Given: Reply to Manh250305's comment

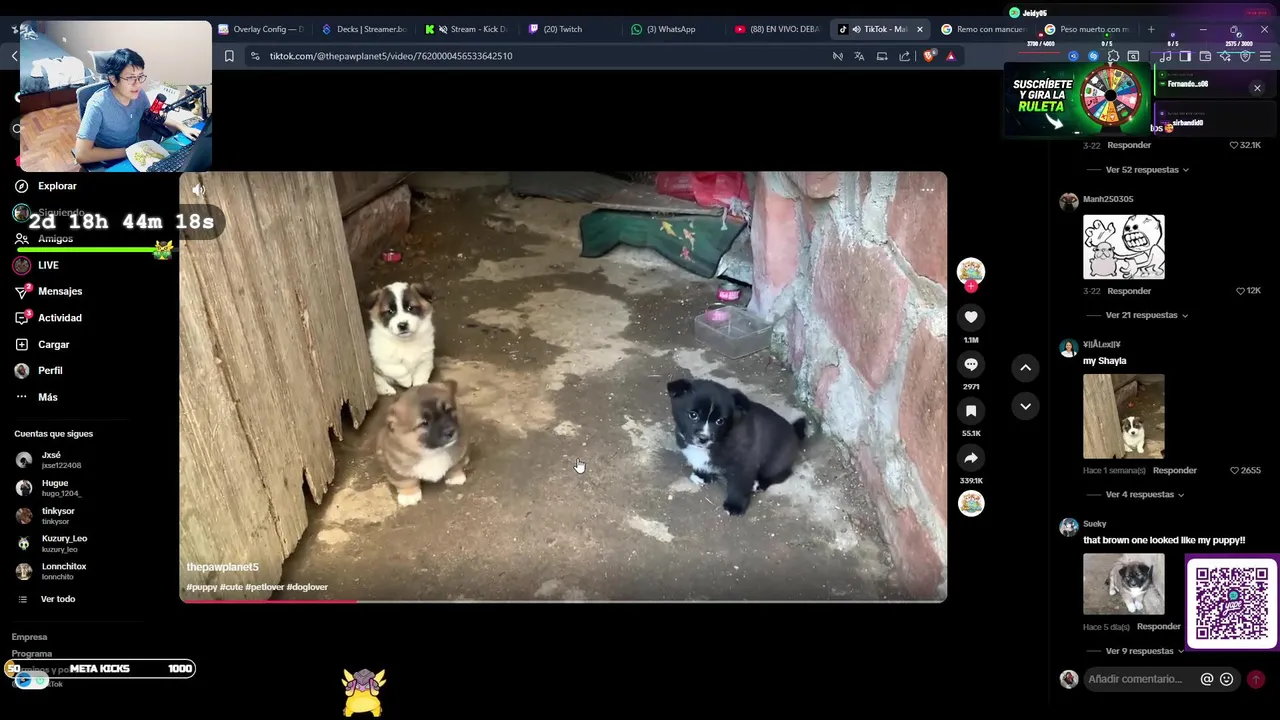Looking at the screenshot, I should (x=1129, y=291).
